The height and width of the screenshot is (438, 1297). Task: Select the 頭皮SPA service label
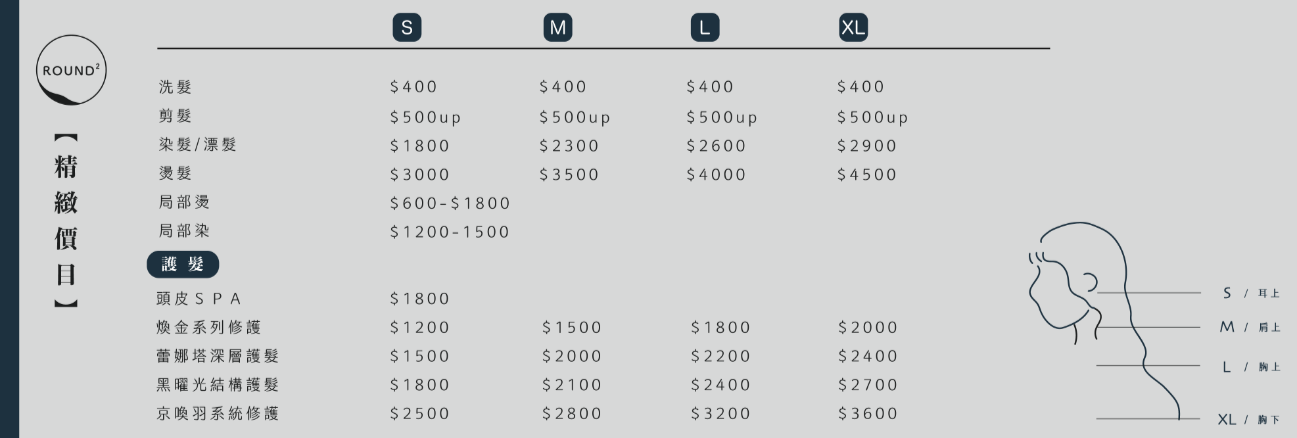[x=200, y=299]
